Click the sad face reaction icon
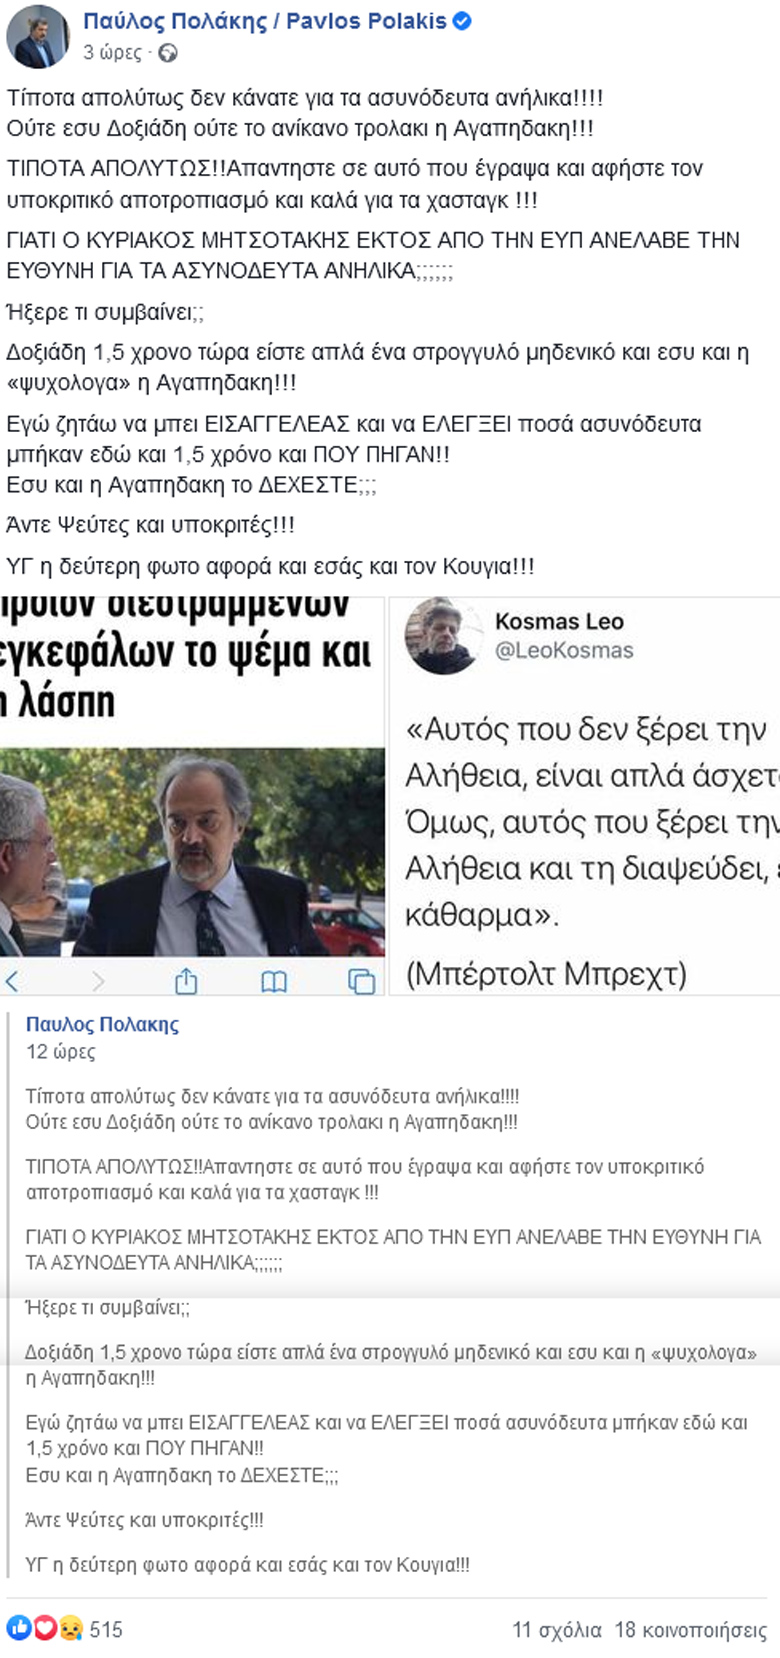780x1658 pixels. [x=70, y=1628]
